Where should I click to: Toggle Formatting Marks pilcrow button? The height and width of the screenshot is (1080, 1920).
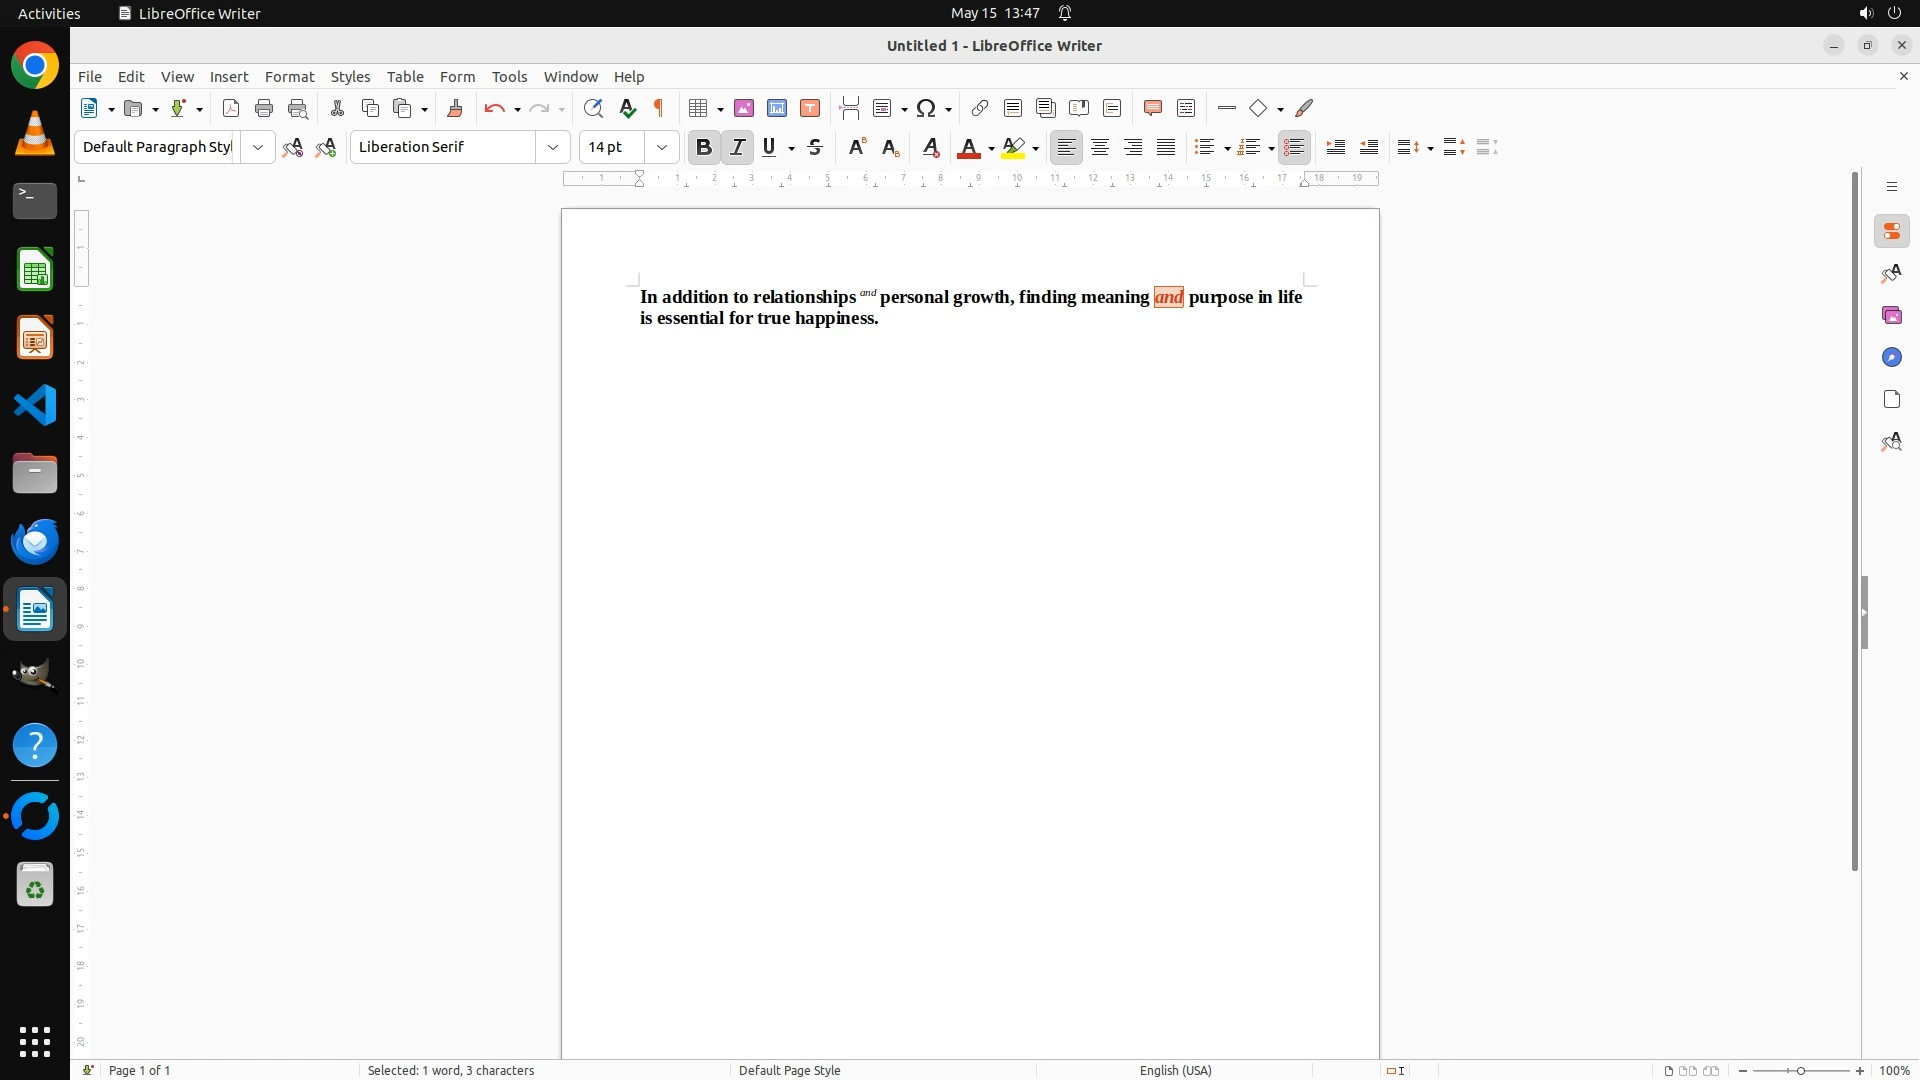(x=659, y=108)
